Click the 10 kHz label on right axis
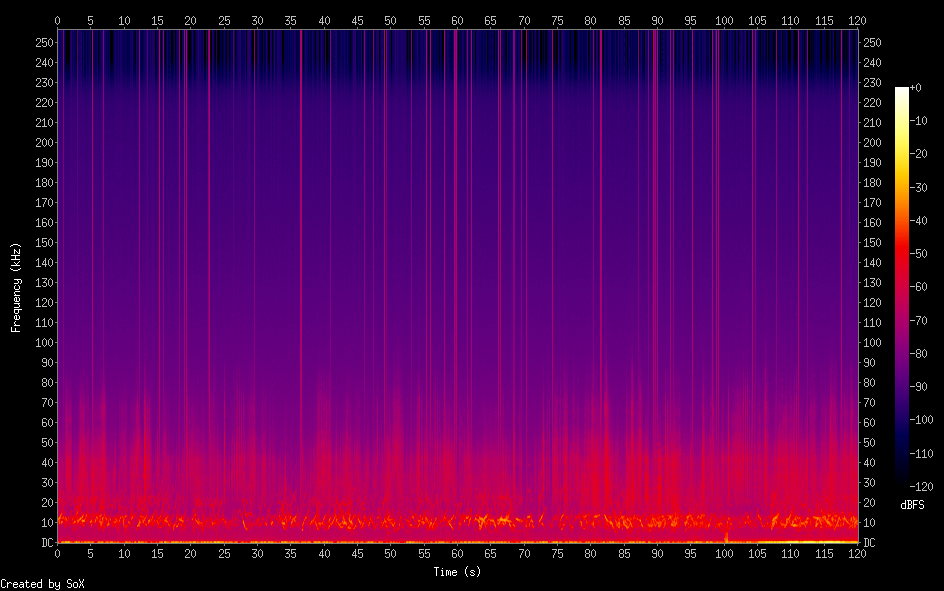Viewport: 944px width, 591px height. tap(870, 523)
